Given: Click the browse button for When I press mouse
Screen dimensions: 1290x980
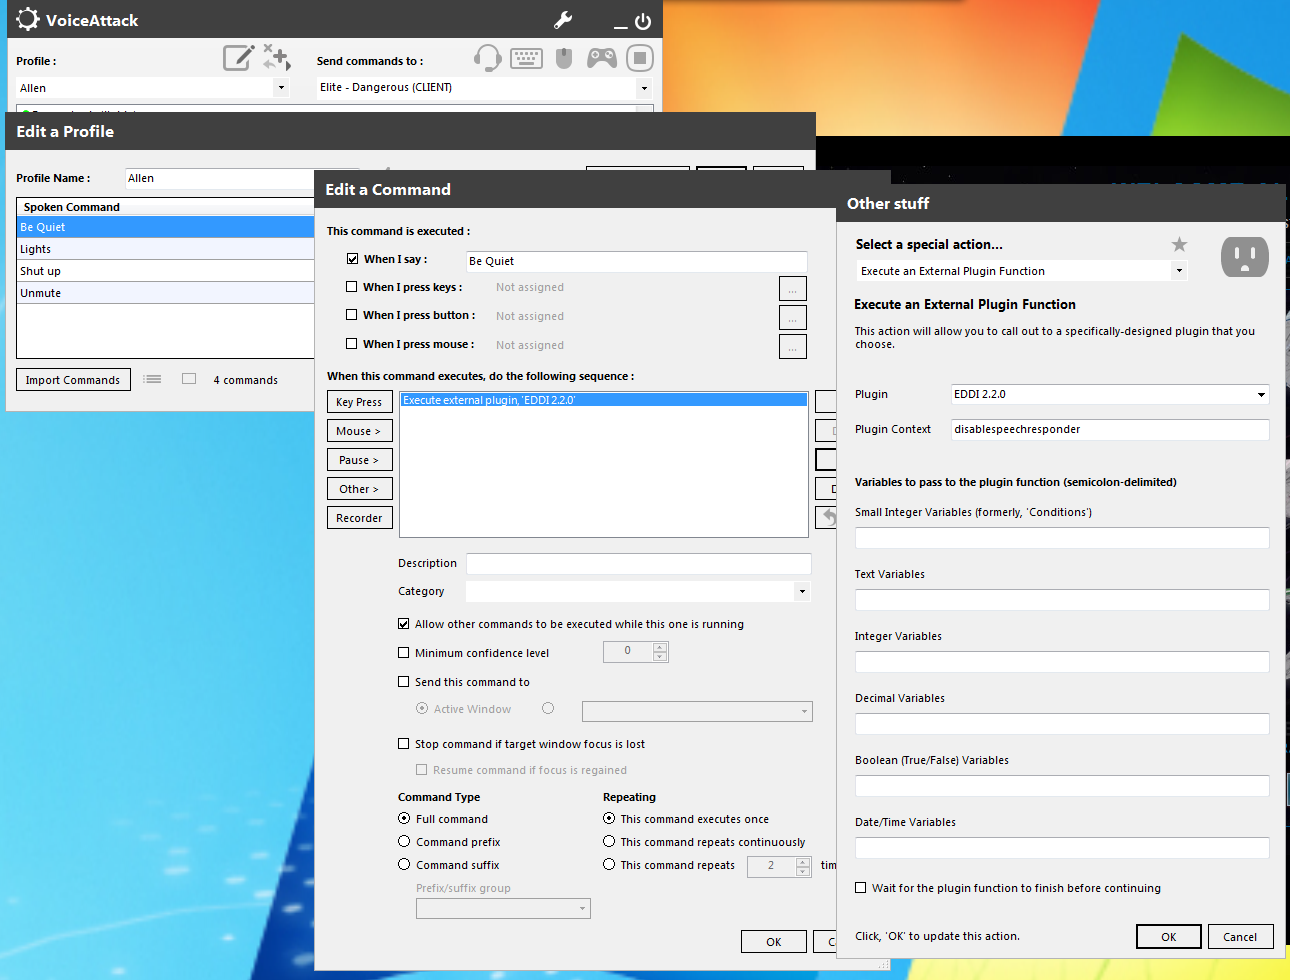Looking at the screenshot, I should [x=792, y=346].
